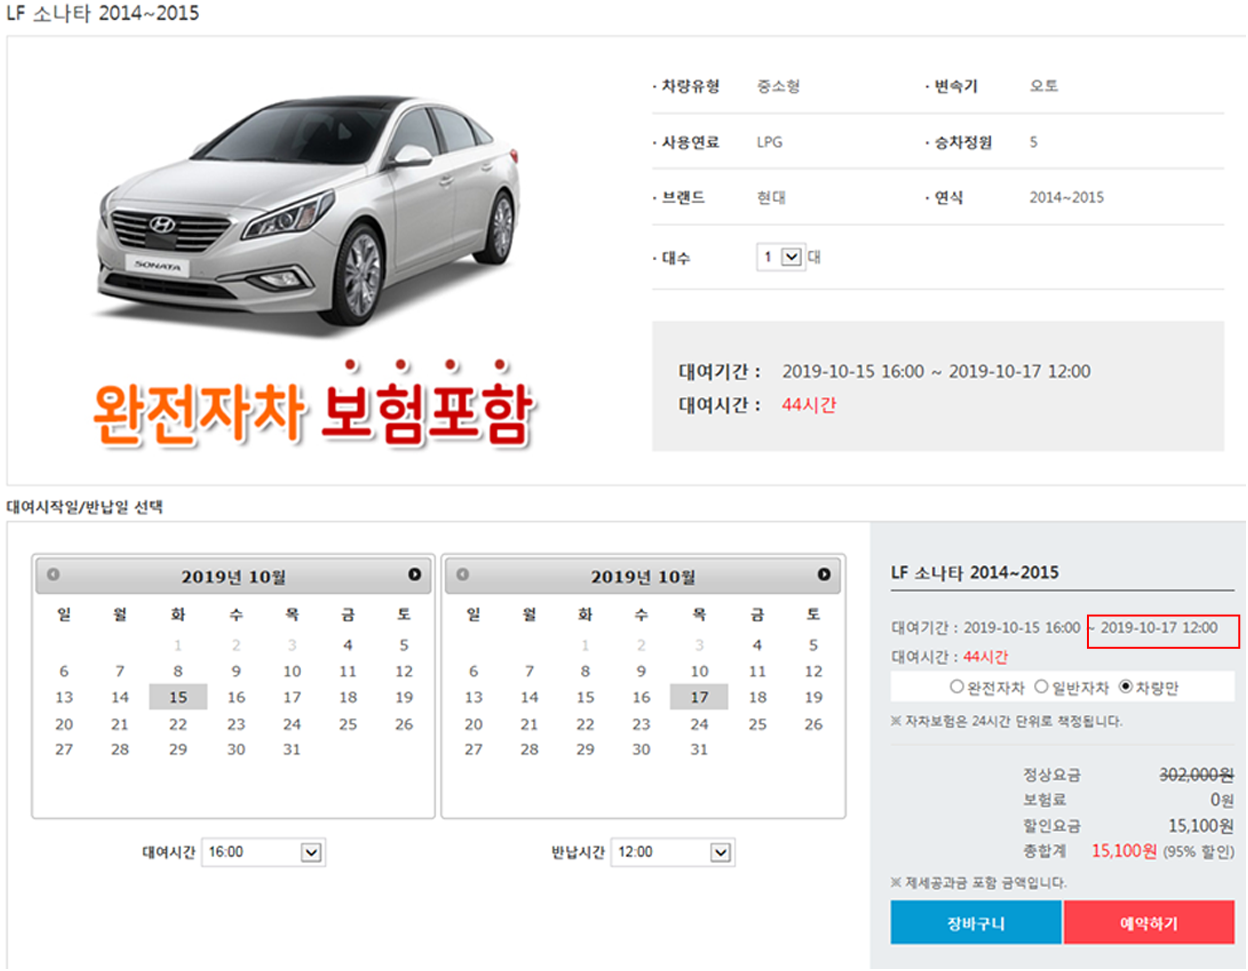Screen dimensions: 1248x971
Task: Click the return calendar 2019년 10월 title
Action: point(643,577)
